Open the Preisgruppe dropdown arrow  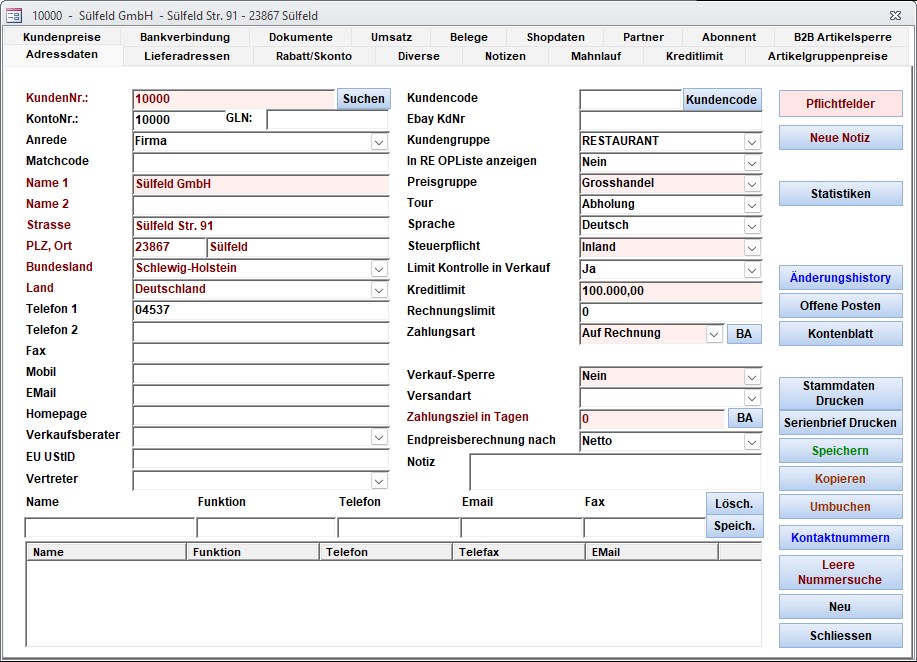752,184
